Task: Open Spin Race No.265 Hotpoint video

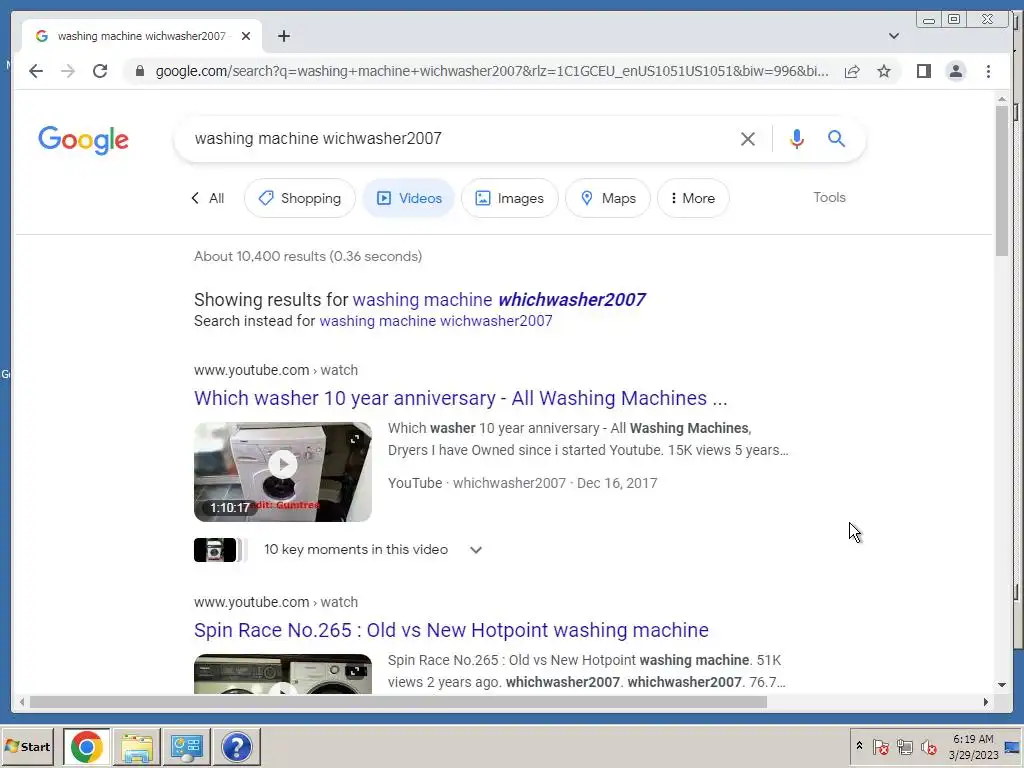Action: pos(451,630)
